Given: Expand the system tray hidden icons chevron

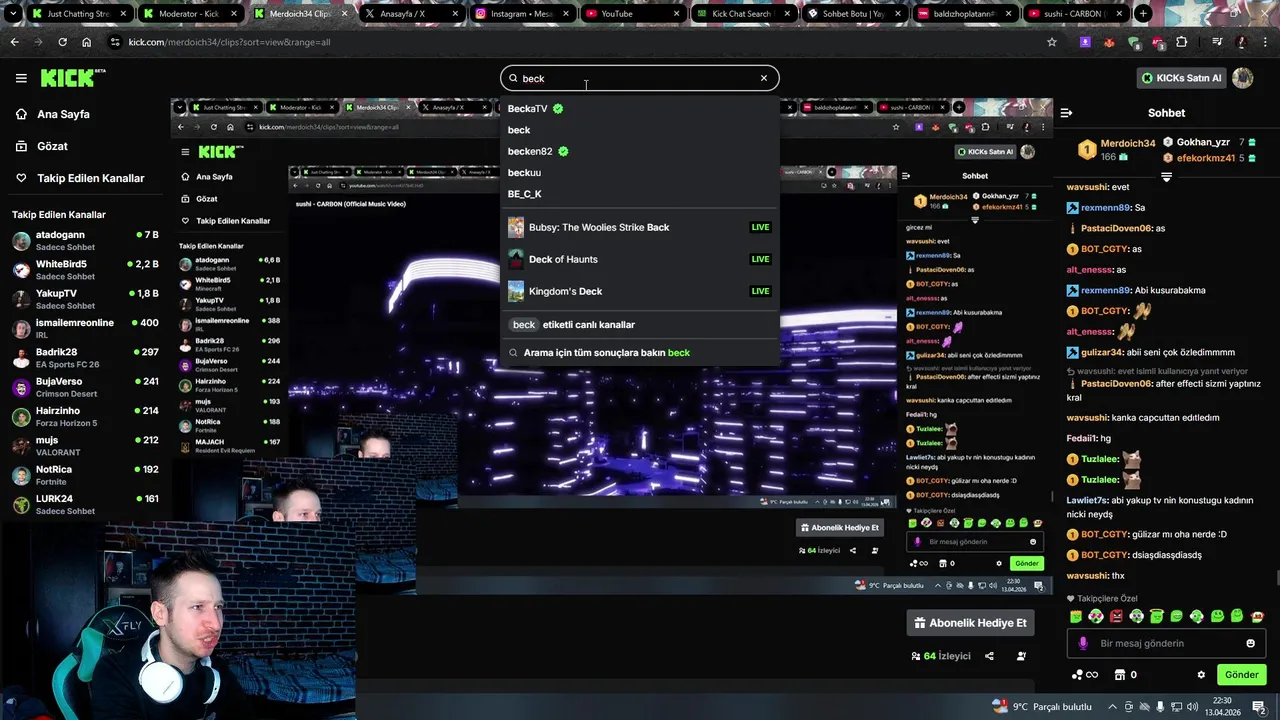Looking at the screenshot, I should click(1112, 707).
